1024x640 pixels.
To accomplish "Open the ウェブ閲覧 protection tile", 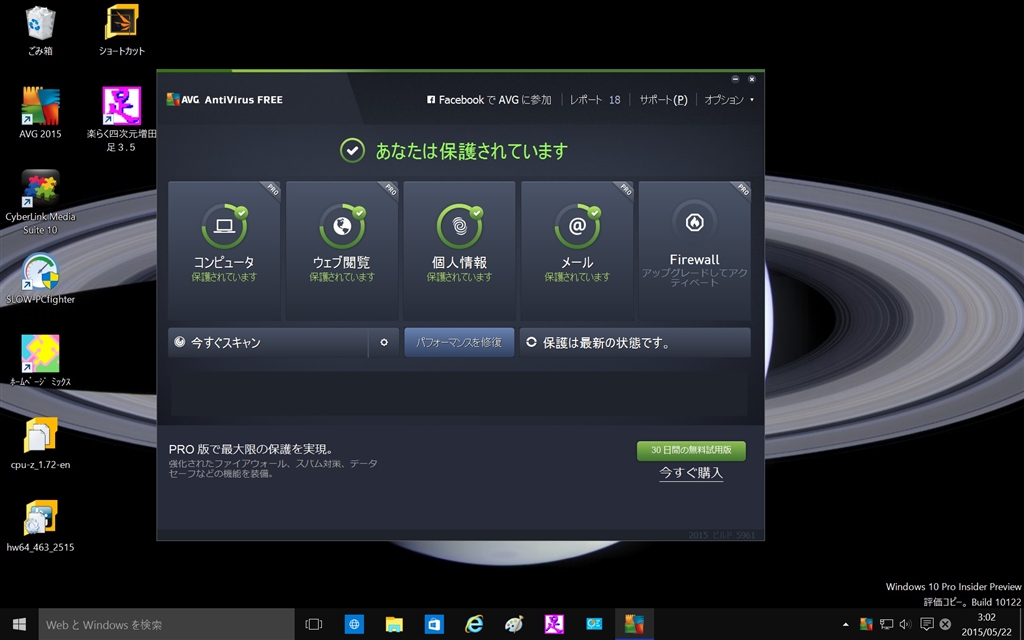I will click(x=342, y=251).
